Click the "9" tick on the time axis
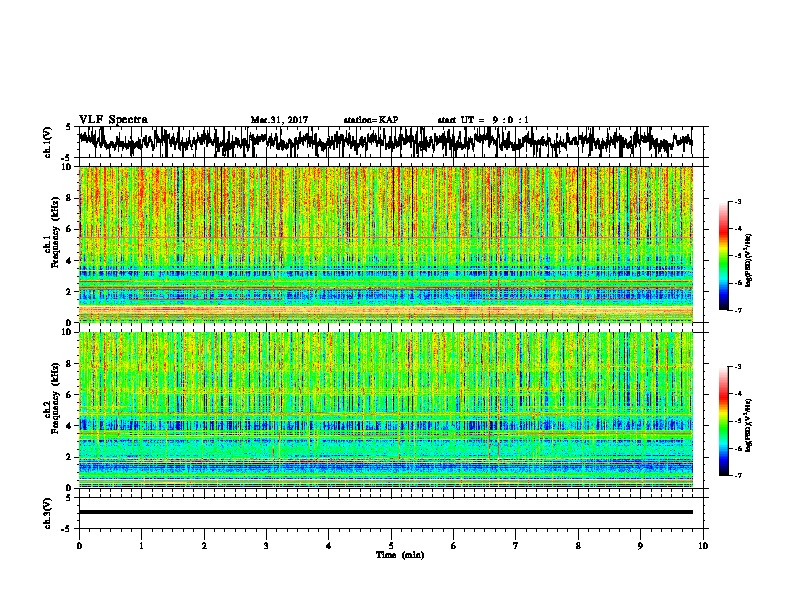 point(640,546)
